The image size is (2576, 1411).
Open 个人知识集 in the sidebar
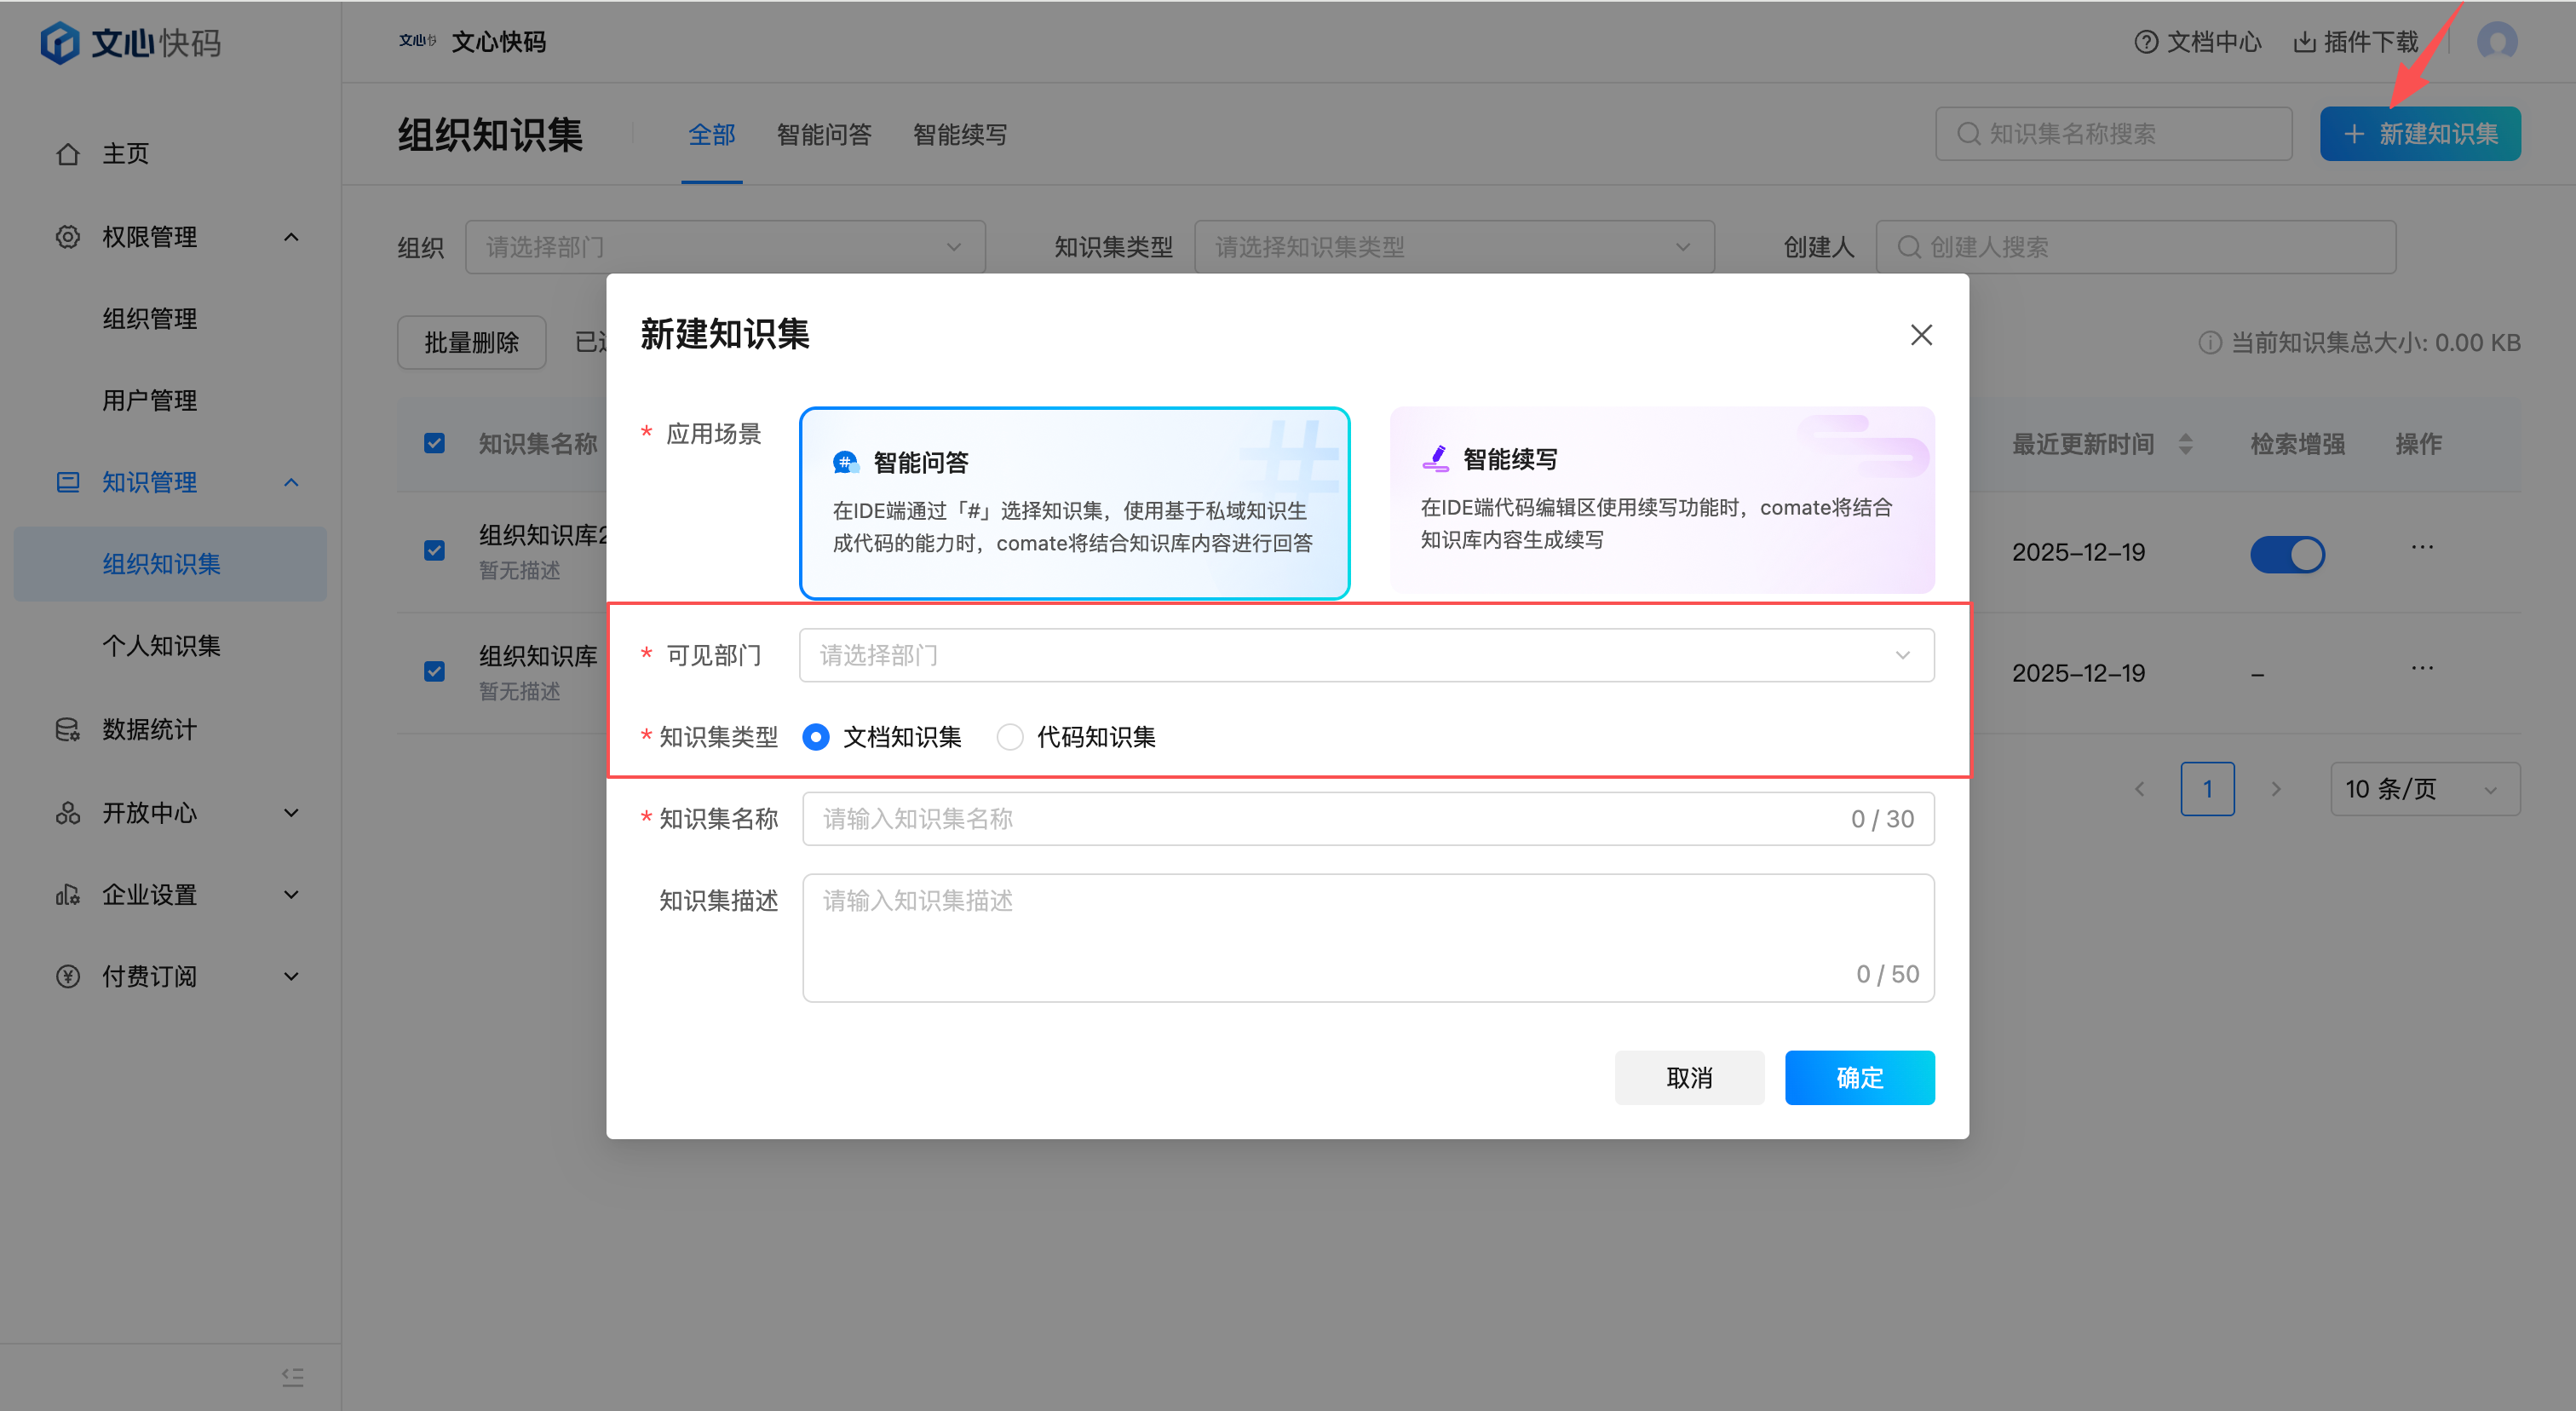tap(161, 646)
